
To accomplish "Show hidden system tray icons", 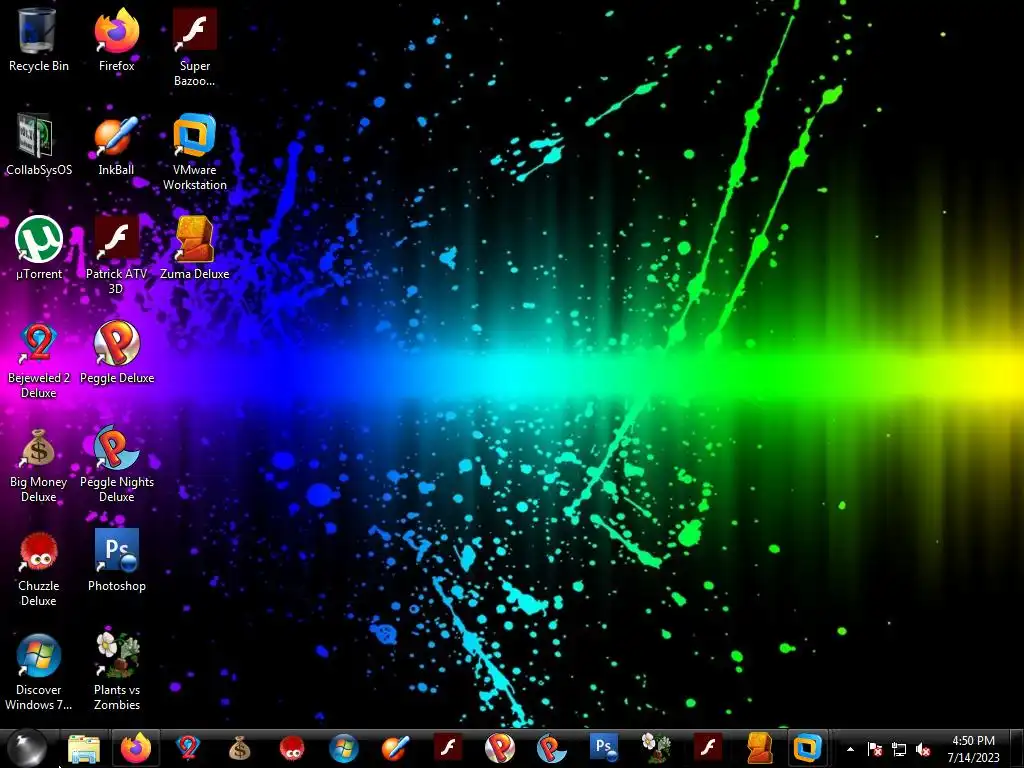I will [x=850, y=749].
